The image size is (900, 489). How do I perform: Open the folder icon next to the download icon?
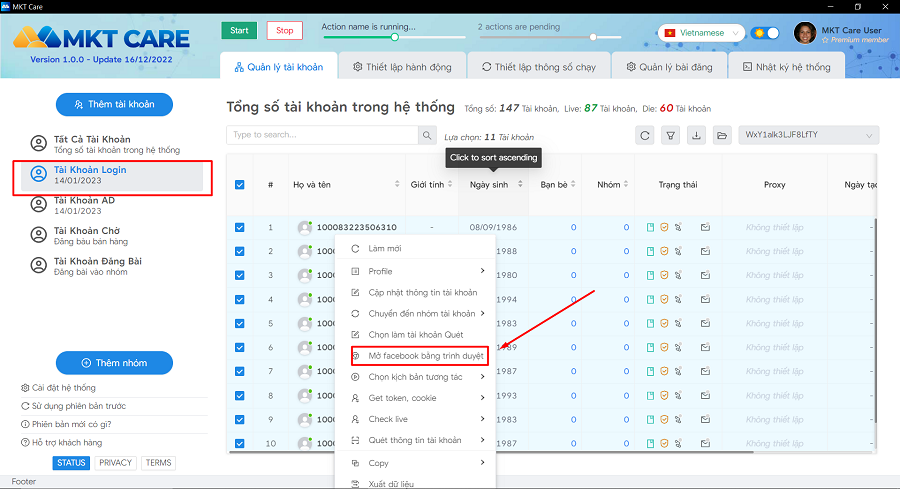722,135
